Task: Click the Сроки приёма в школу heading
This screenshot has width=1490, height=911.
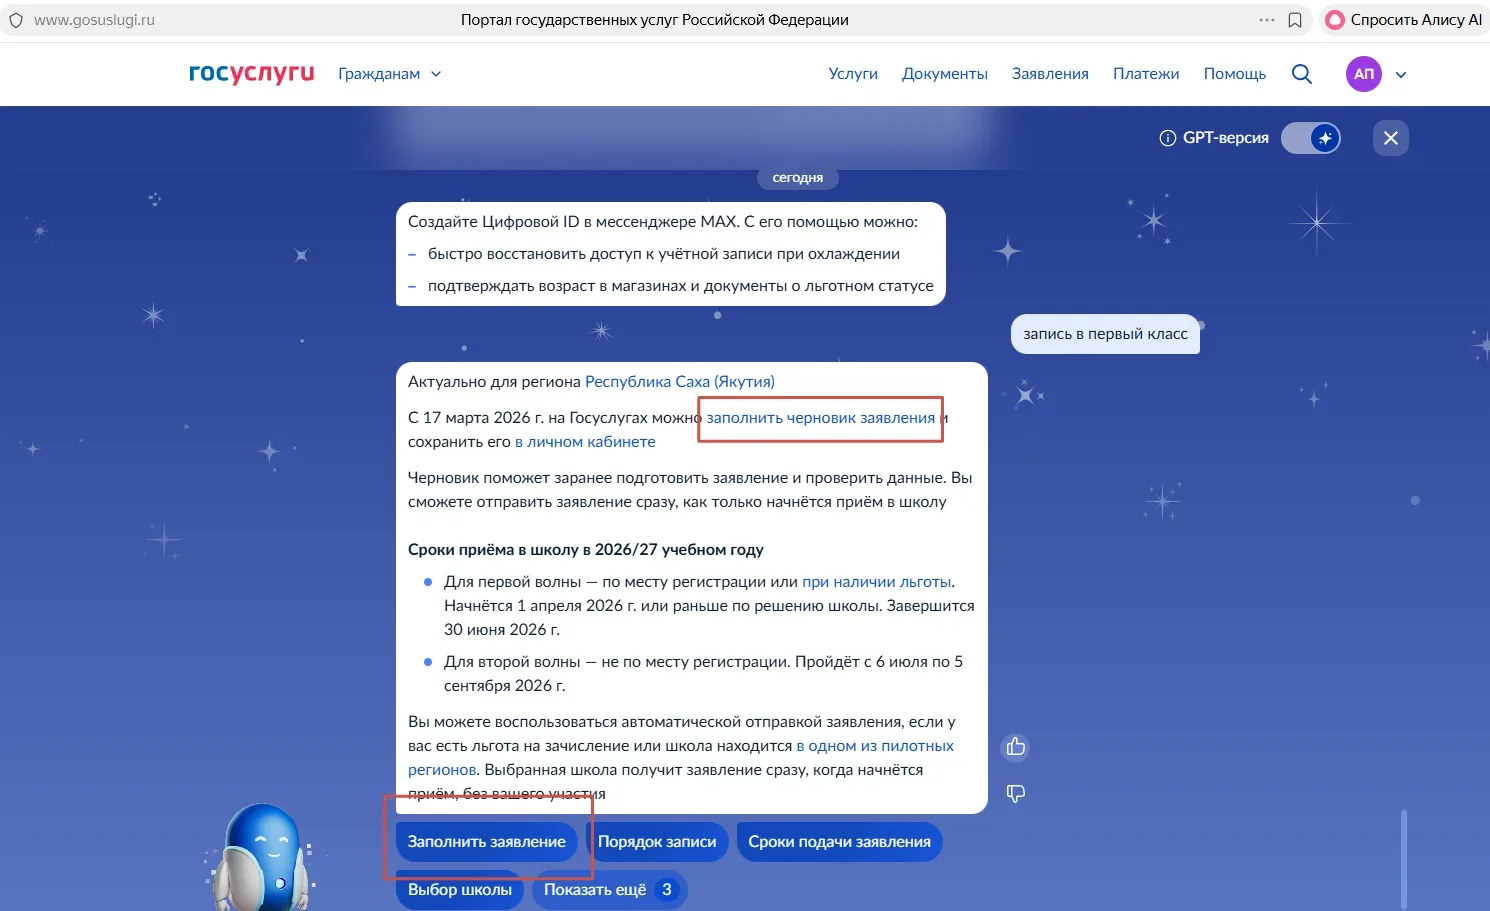Action: tap(586, 550)
